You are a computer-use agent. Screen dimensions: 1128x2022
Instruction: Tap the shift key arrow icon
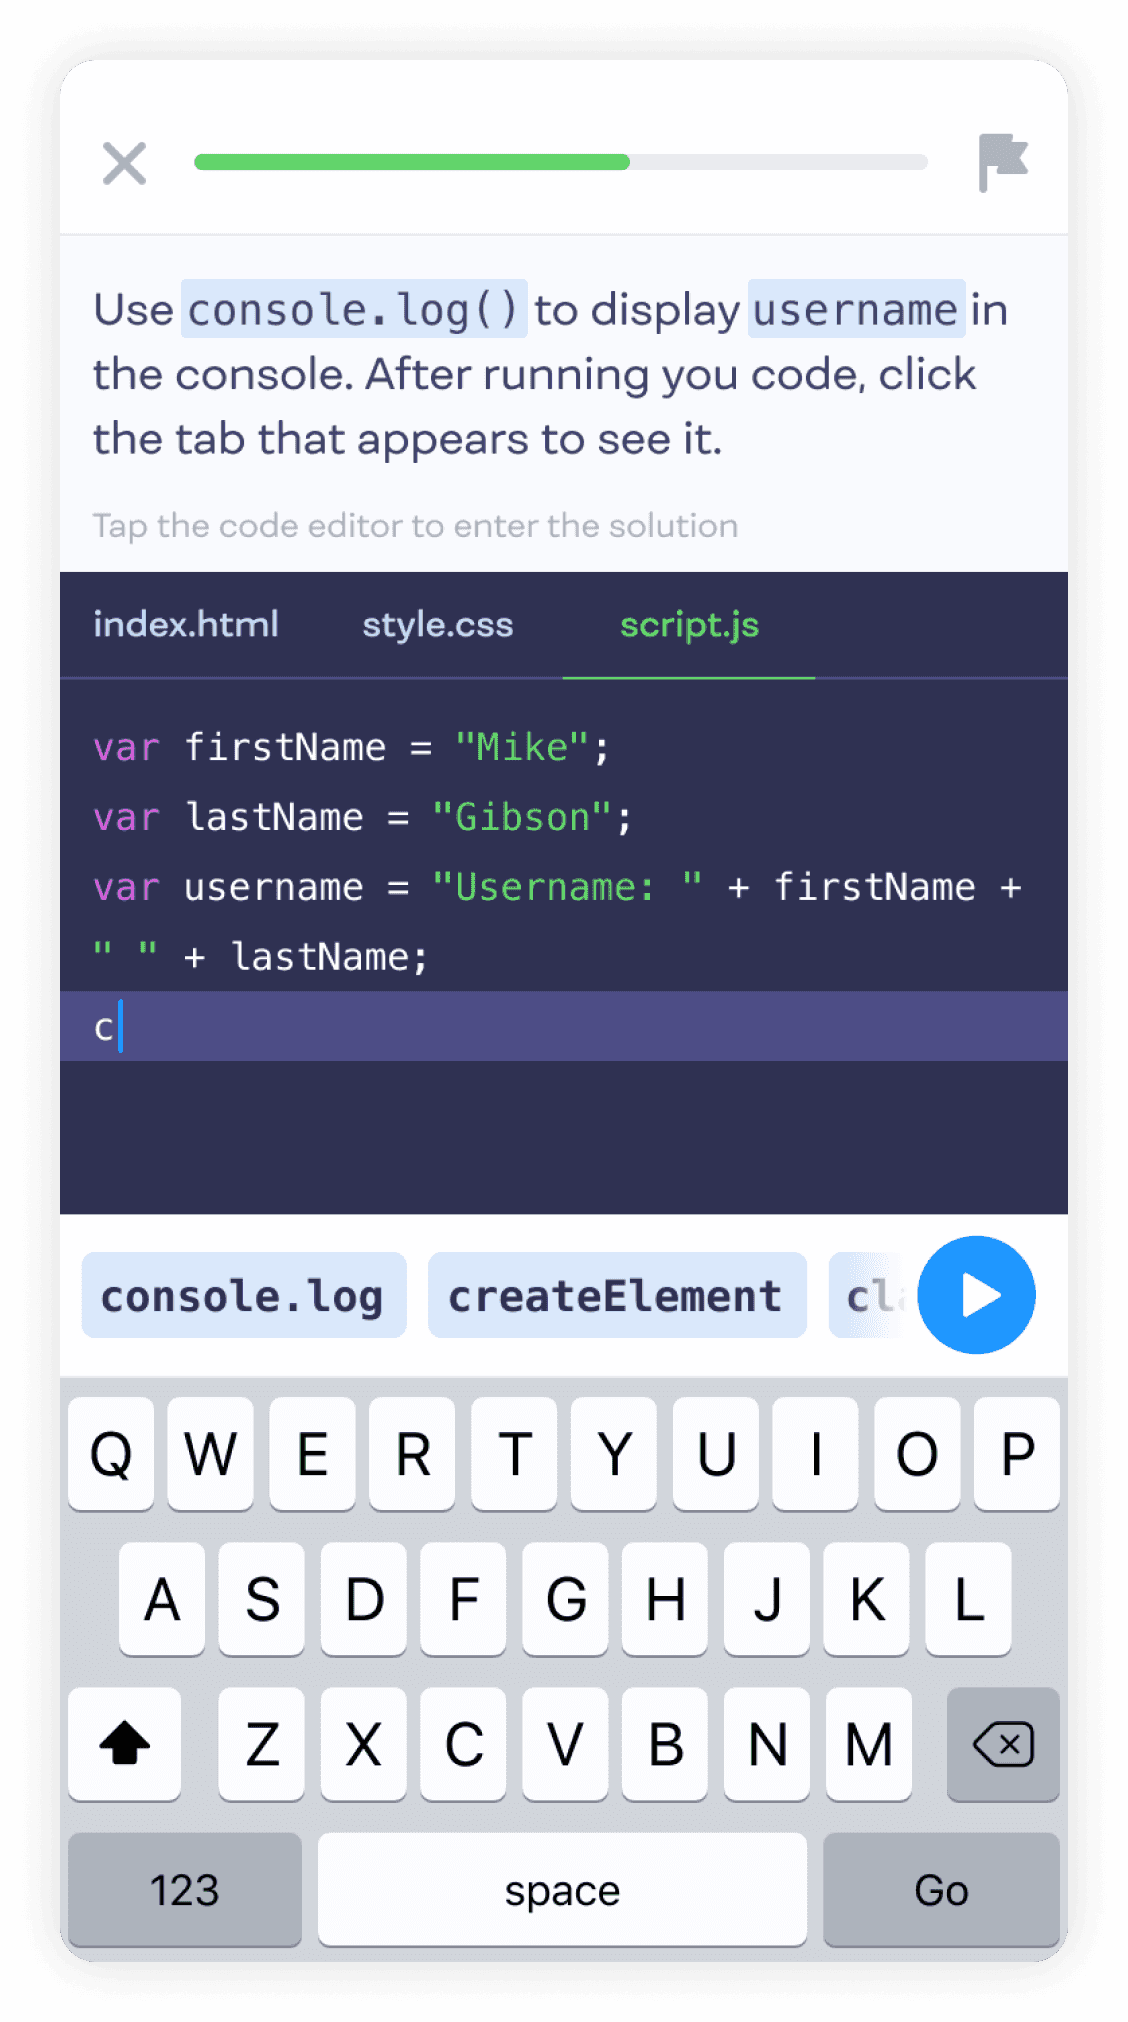pos(125,1743)
